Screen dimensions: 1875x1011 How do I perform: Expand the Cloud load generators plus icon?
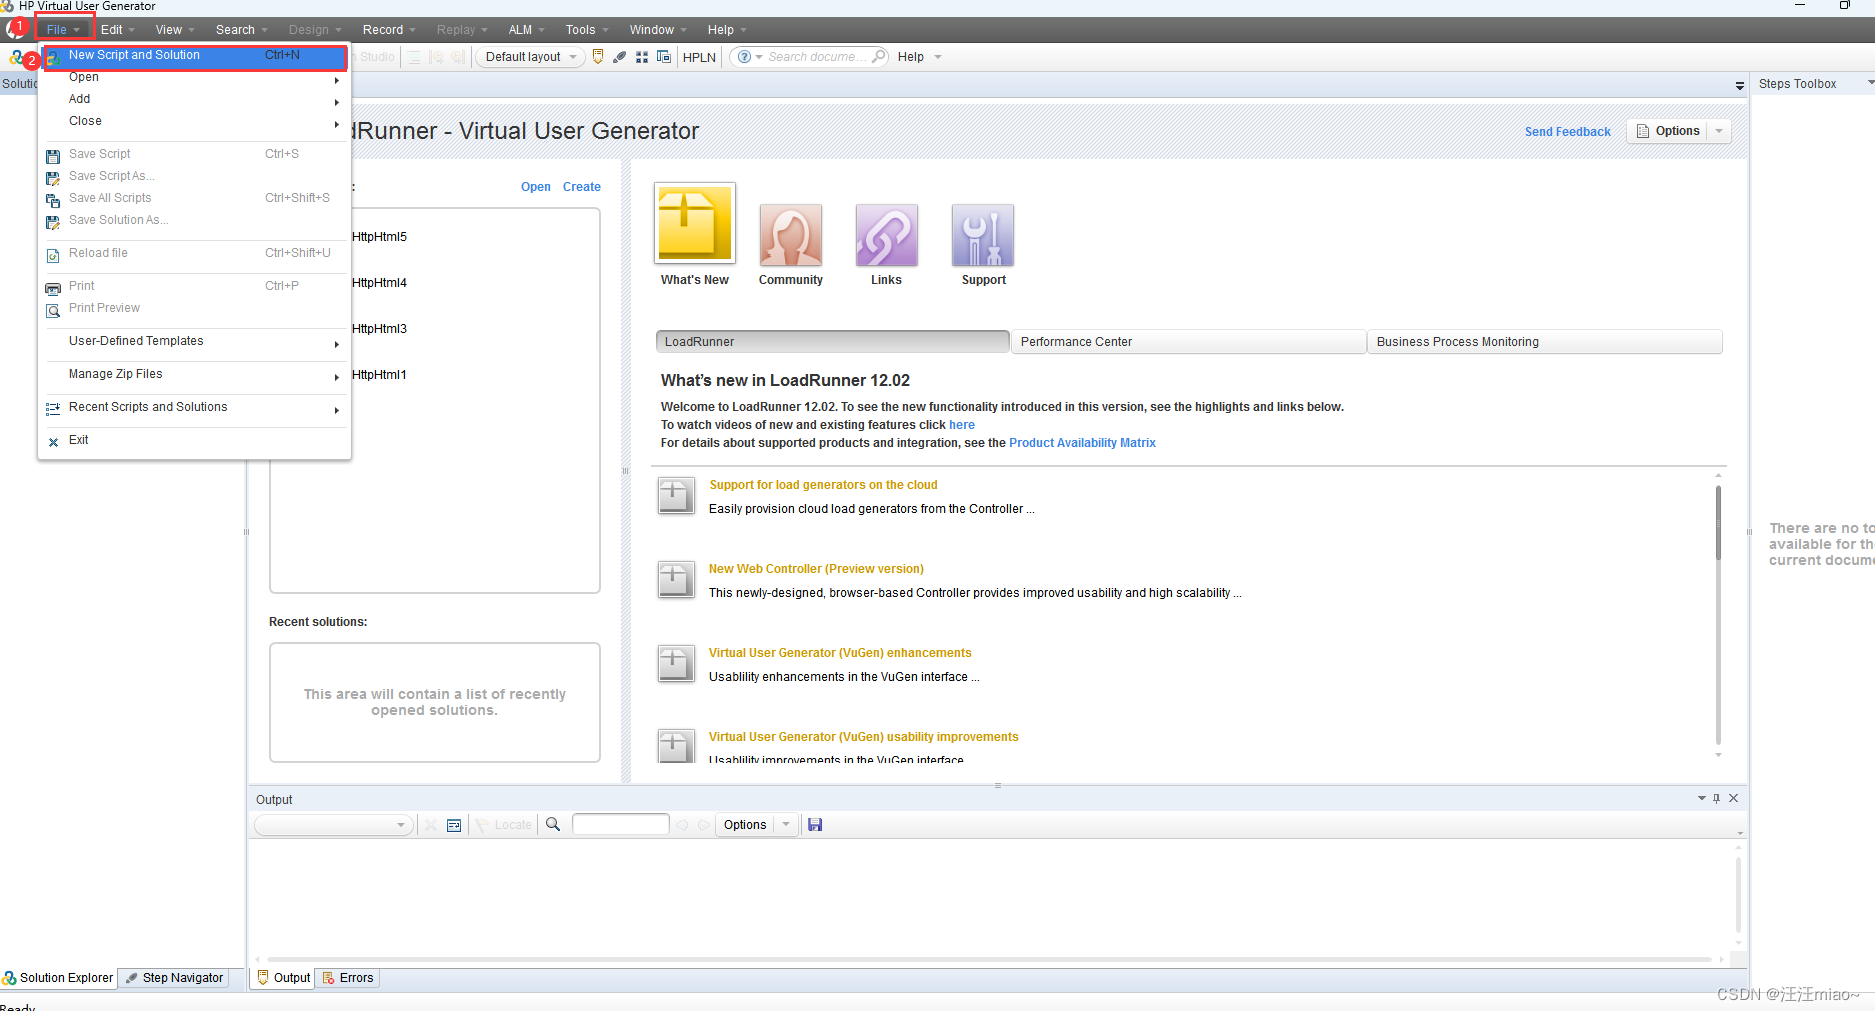[x=676, y=495]
